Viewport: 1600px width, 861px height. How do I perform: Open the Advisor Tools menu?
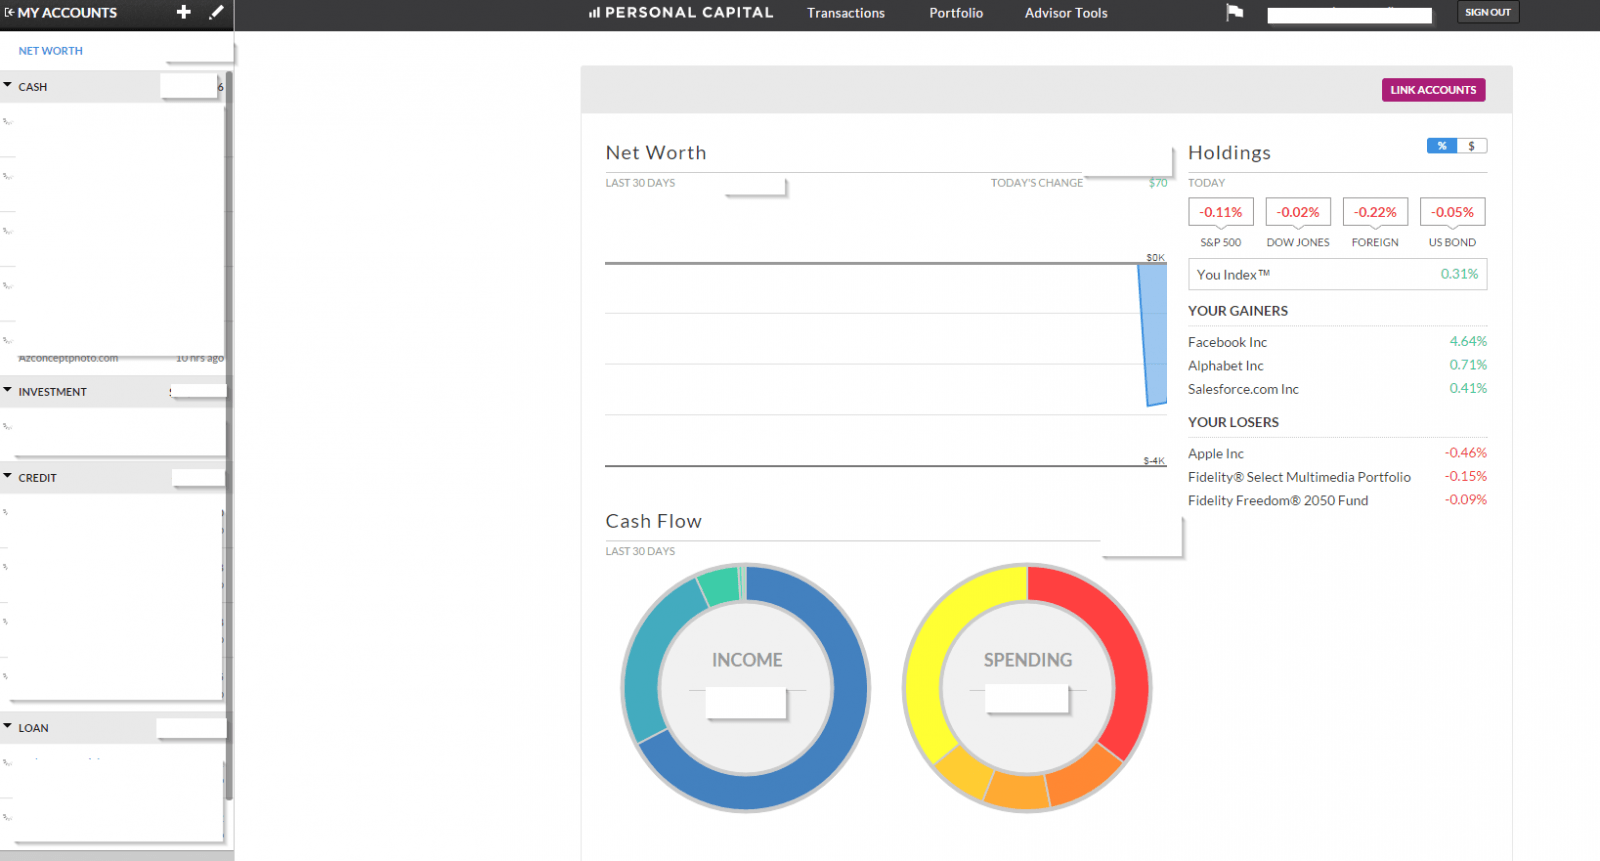[x=1066, y=13]
